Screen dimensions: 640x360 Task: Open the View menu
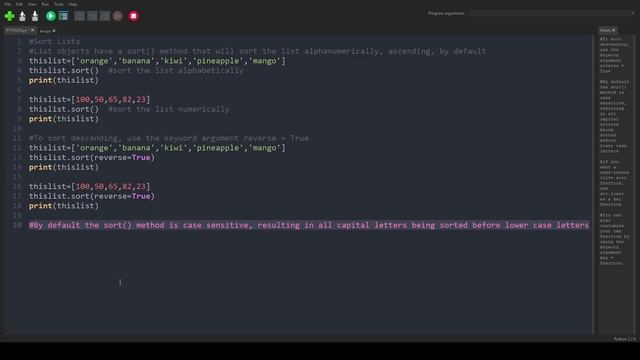click(32, 4)
